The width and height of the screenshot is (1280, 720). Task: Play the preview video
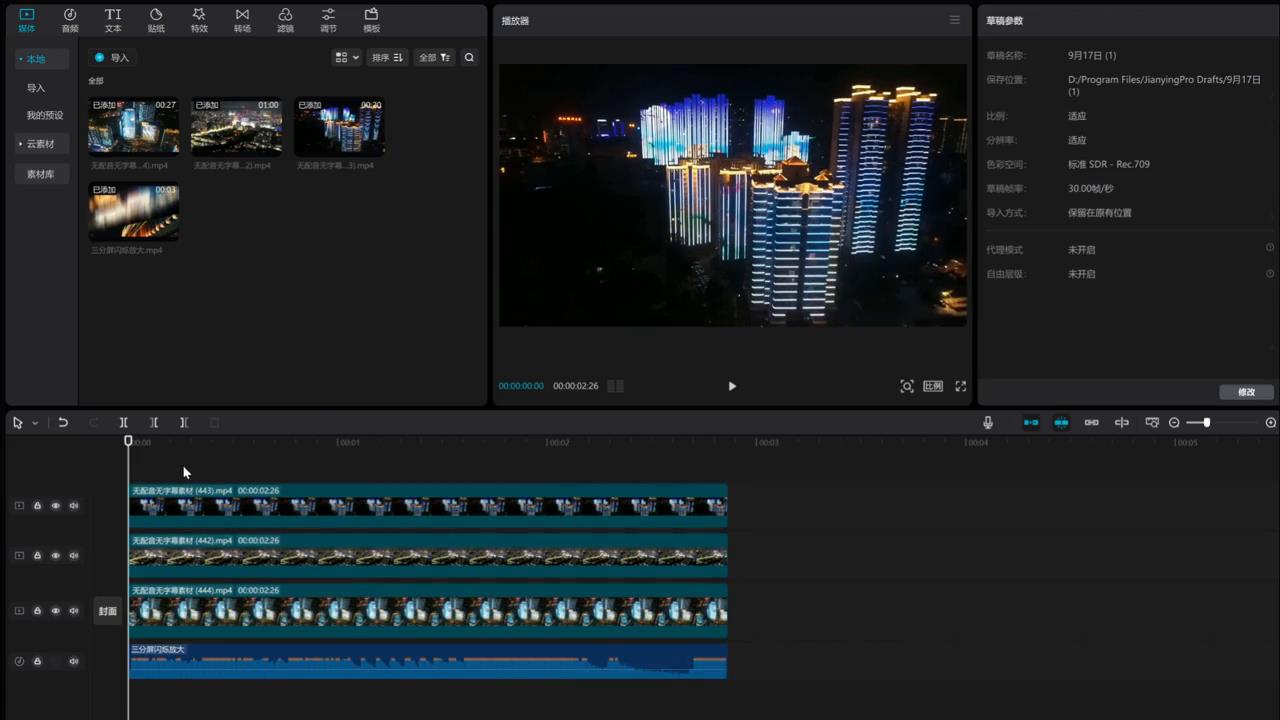click(732, 386)
